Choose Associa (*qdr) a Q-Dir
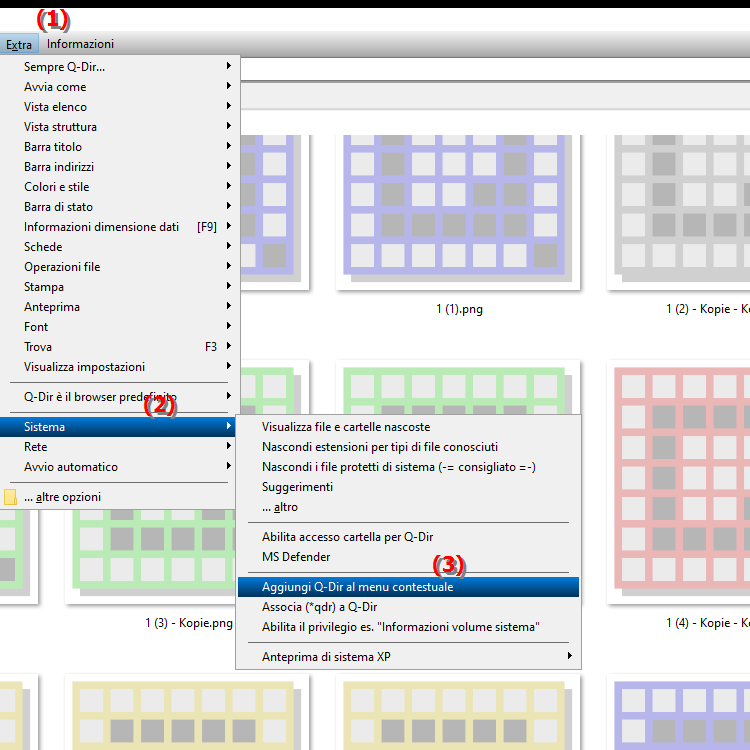 [408, 607]
